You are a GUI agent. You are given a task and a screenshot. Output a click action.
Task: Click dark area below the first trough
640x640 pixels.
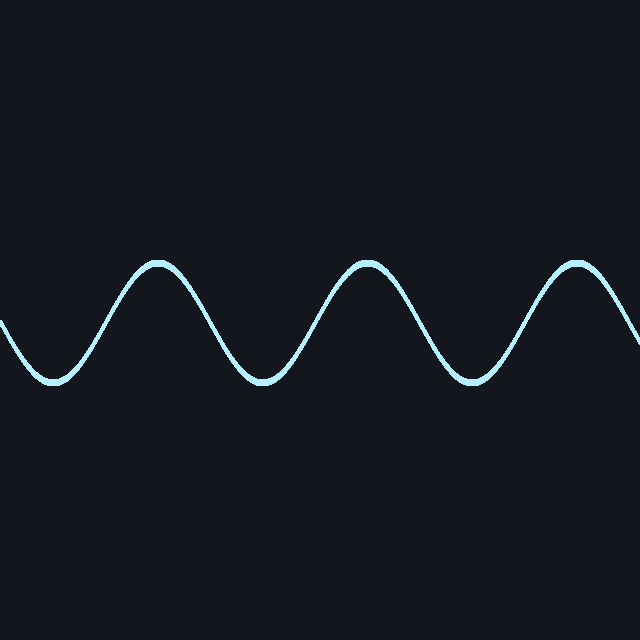(53, 510)
